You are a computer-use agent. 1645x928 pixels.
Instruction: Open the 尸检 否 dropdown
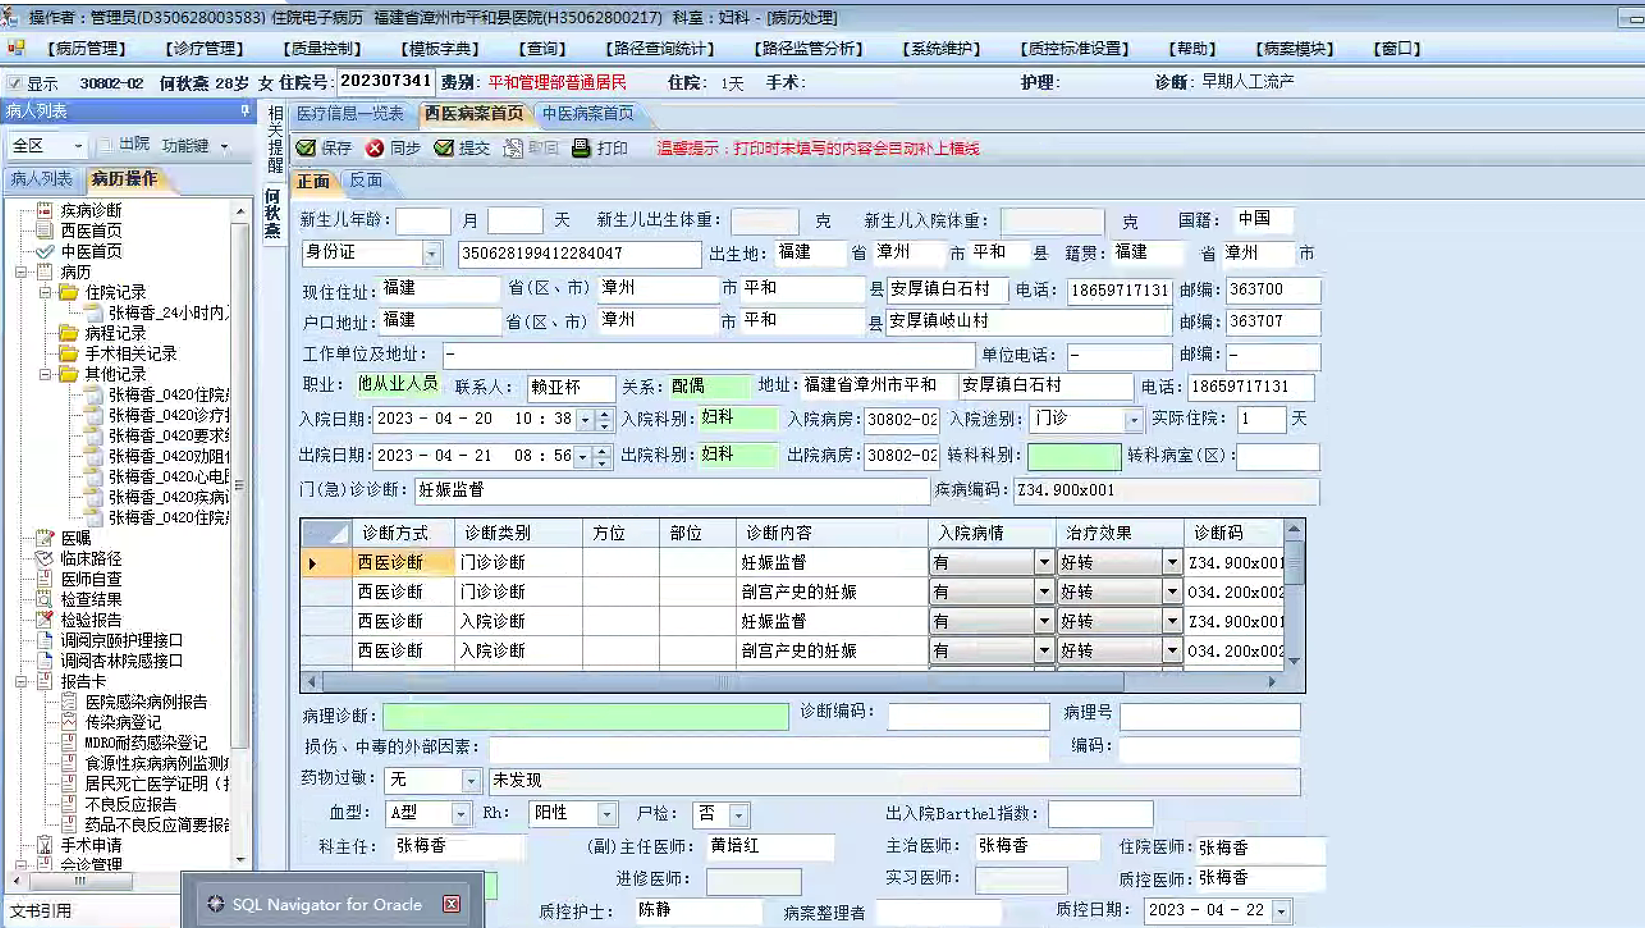738,814
